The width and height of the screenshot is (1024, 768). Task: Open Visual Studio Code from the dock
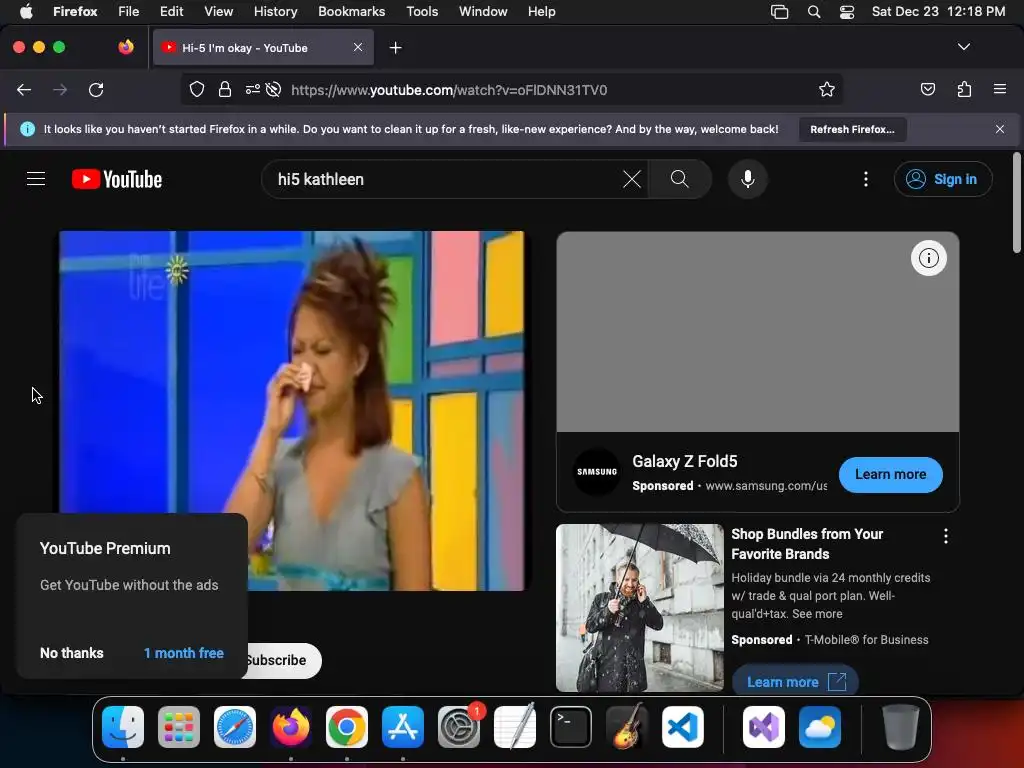[x=683, y=727]
